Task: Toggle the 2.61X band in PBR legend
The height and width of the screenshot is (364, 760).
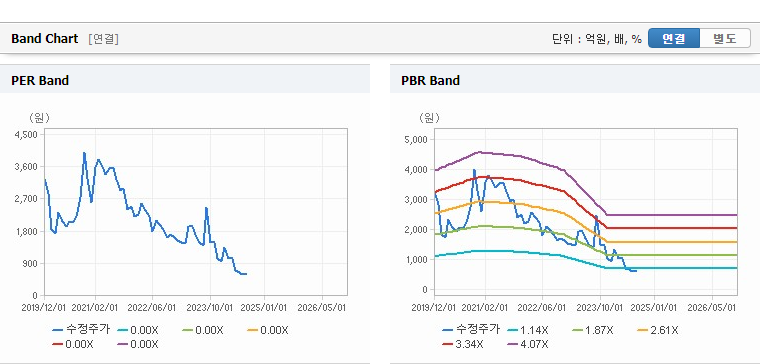Action: click(657, 330)
